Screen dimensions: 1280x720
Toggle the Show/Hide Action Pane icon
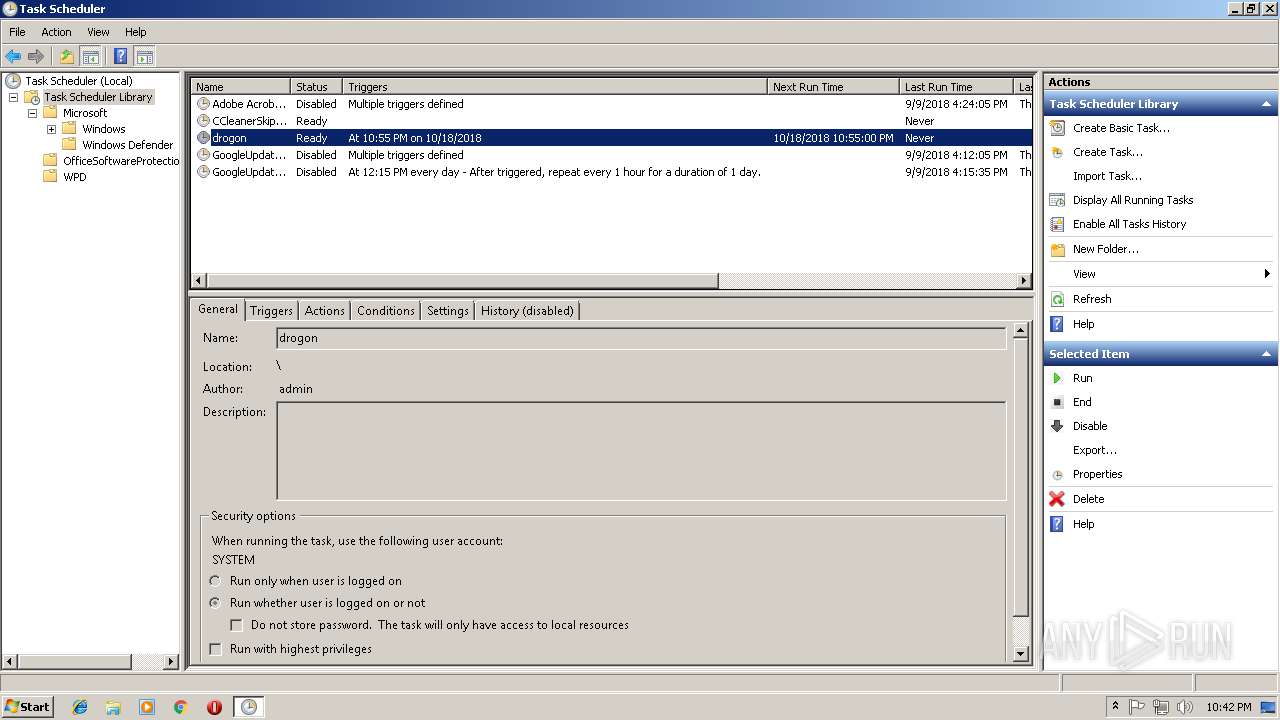pyautogui.click(x=144, y=57)
